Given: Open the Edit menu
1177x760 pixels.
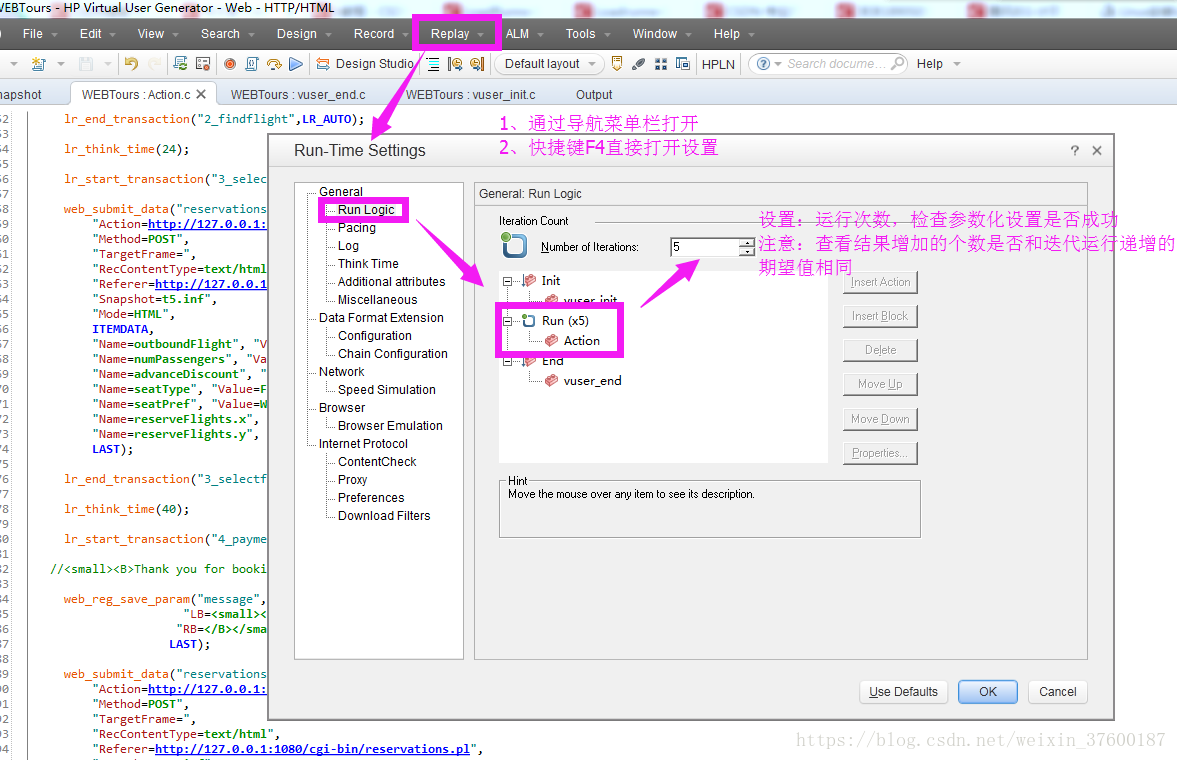Looking at the screenshot, I should click(x=91, y=34).
